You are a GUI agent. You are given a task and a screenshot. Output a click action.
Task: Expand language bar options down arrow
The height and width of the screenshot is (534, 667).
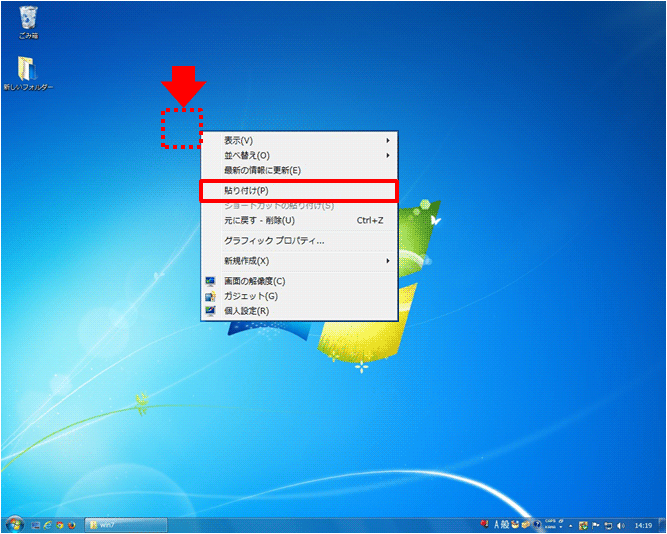tap(561, 527)
